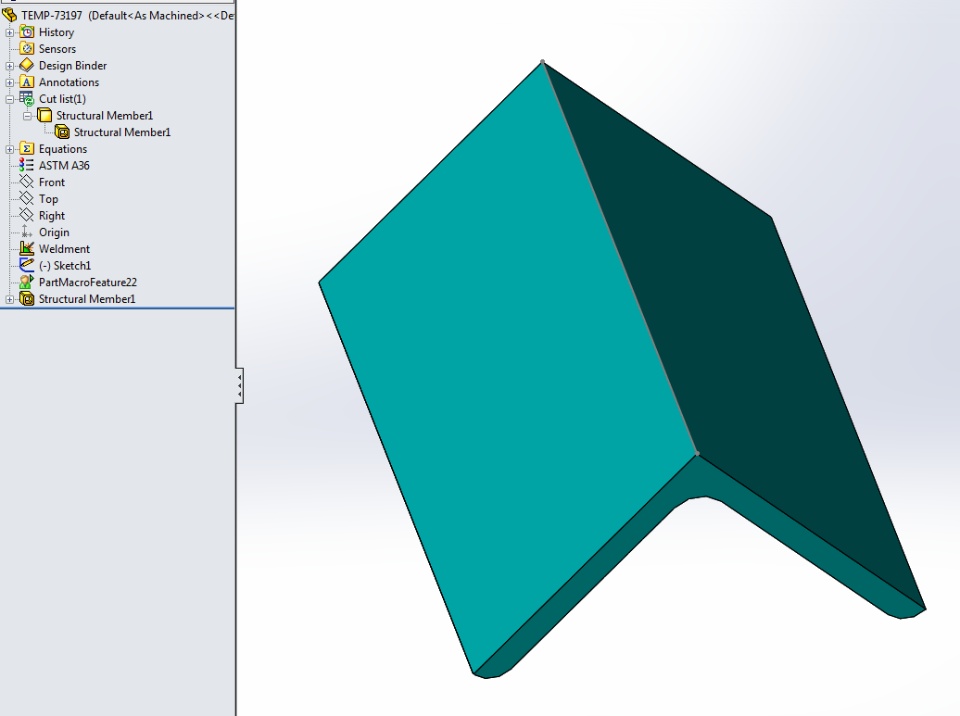Select the History label

(56, 32)
